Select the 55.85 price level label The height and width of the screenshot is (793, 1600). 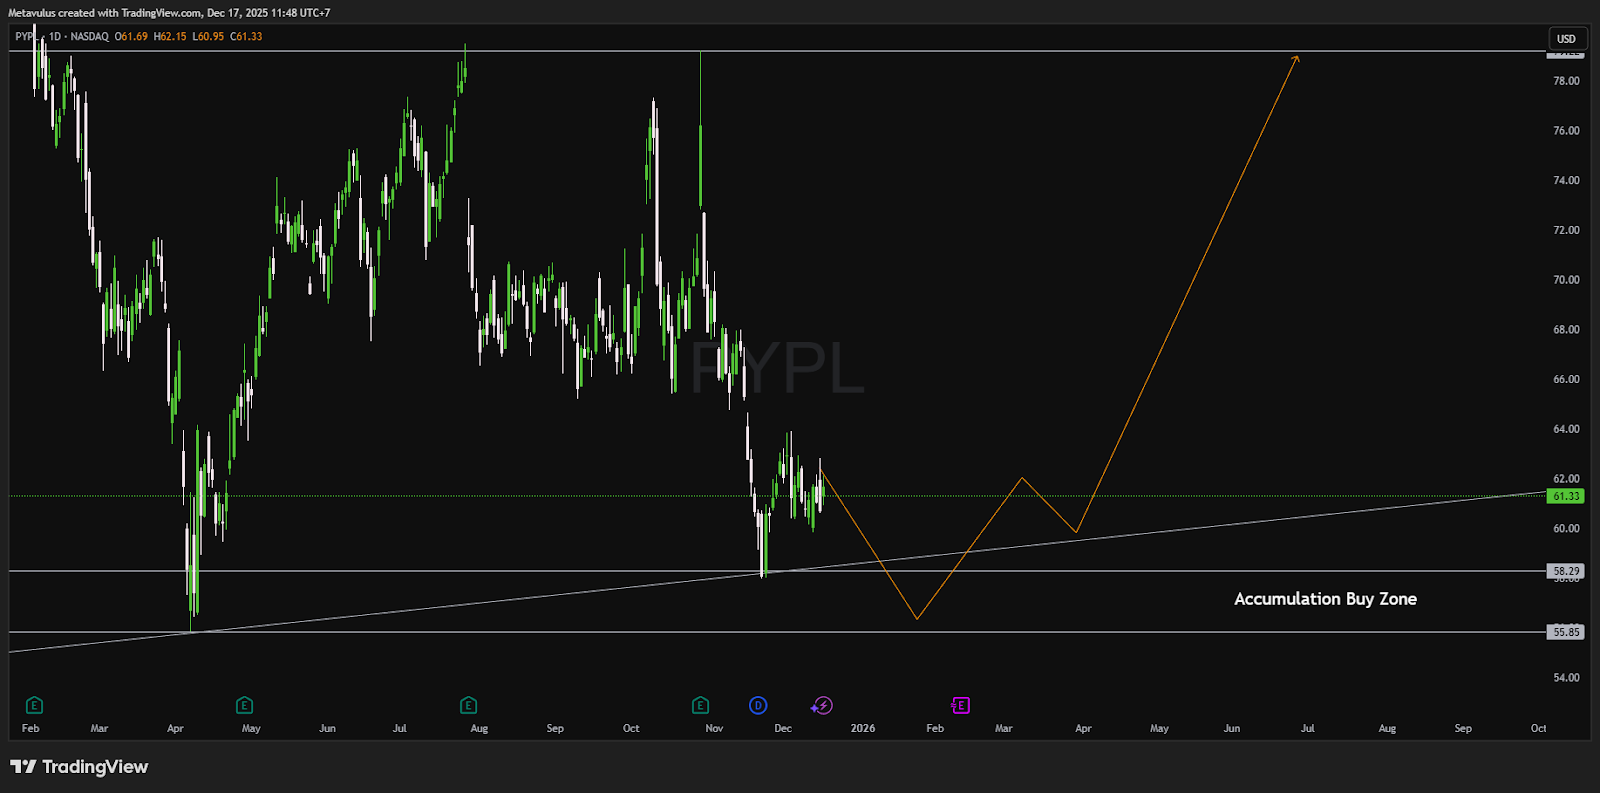[x=1566, y=632]
